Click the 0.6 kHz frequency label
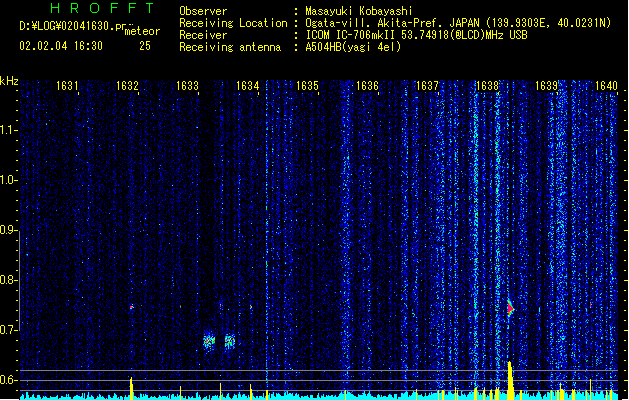 (x=8, y=380)
